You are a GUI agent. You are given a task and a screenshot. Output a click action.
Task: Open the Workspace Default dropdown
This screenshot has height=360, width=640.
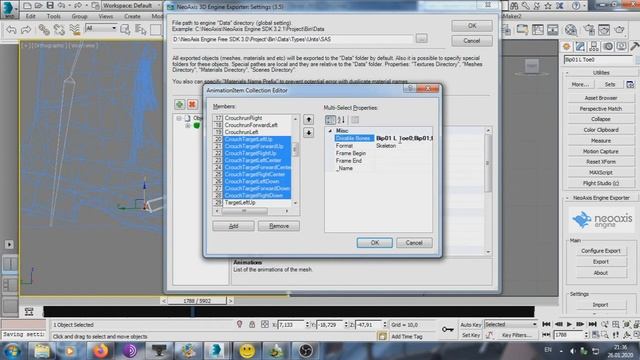click(131, 6)
